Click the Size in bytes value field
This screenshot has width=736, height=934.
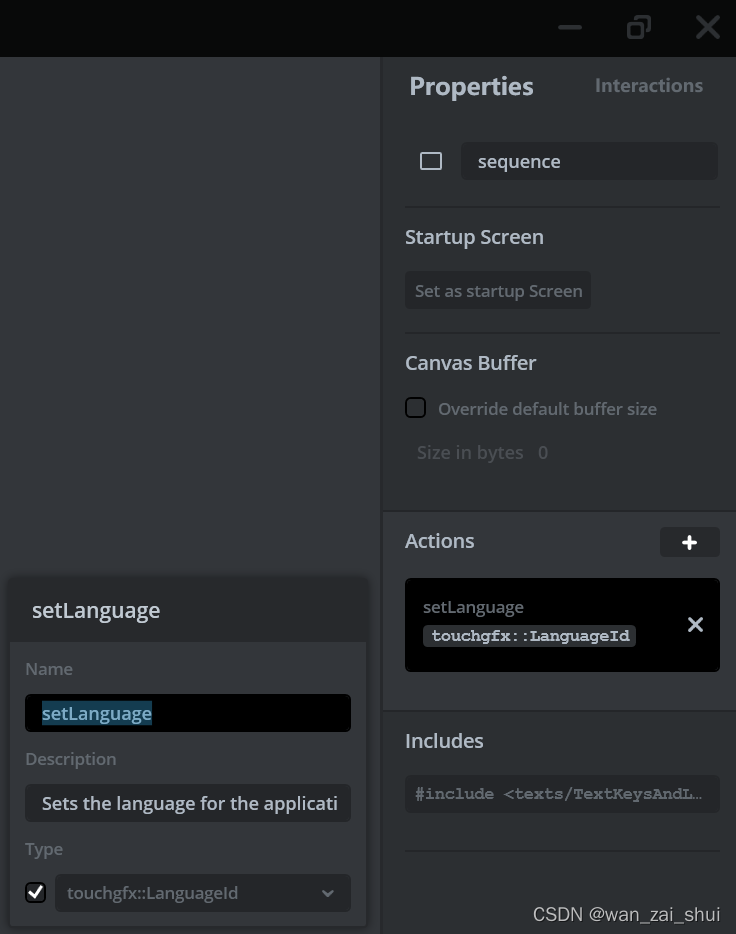(543, 452)
